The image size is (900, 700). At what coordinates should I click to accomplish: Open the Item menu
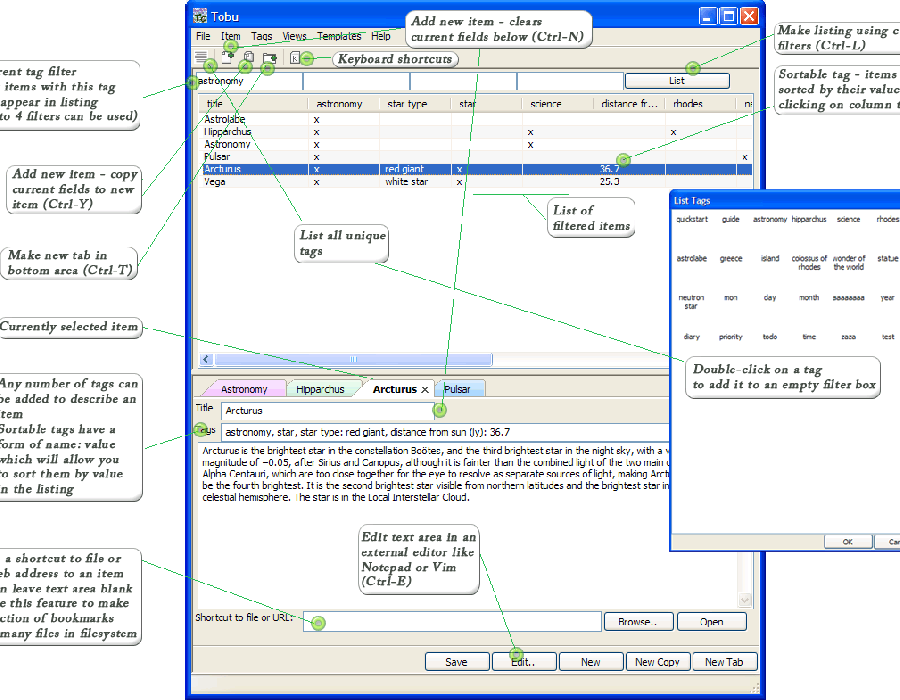(231, 36)
